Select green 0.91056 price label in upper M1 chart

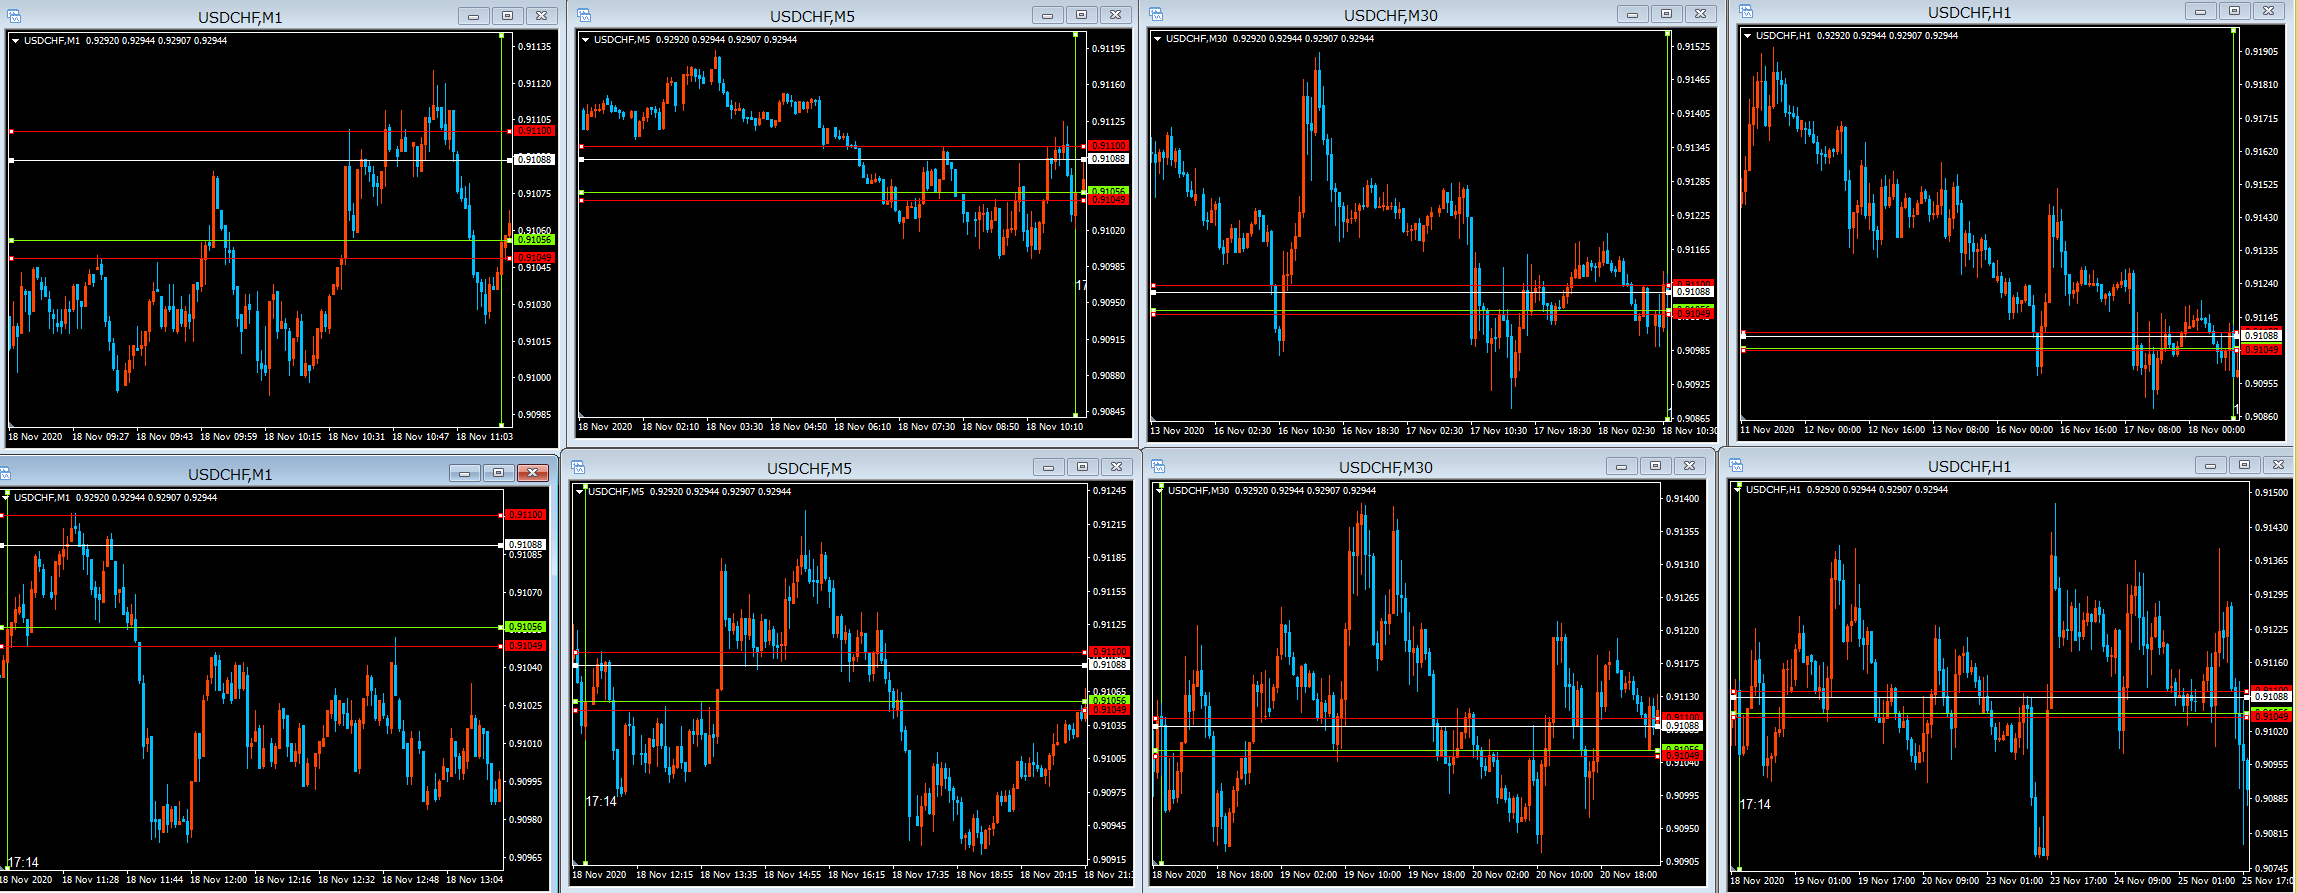pyautogui.click(x=534, y=240)
